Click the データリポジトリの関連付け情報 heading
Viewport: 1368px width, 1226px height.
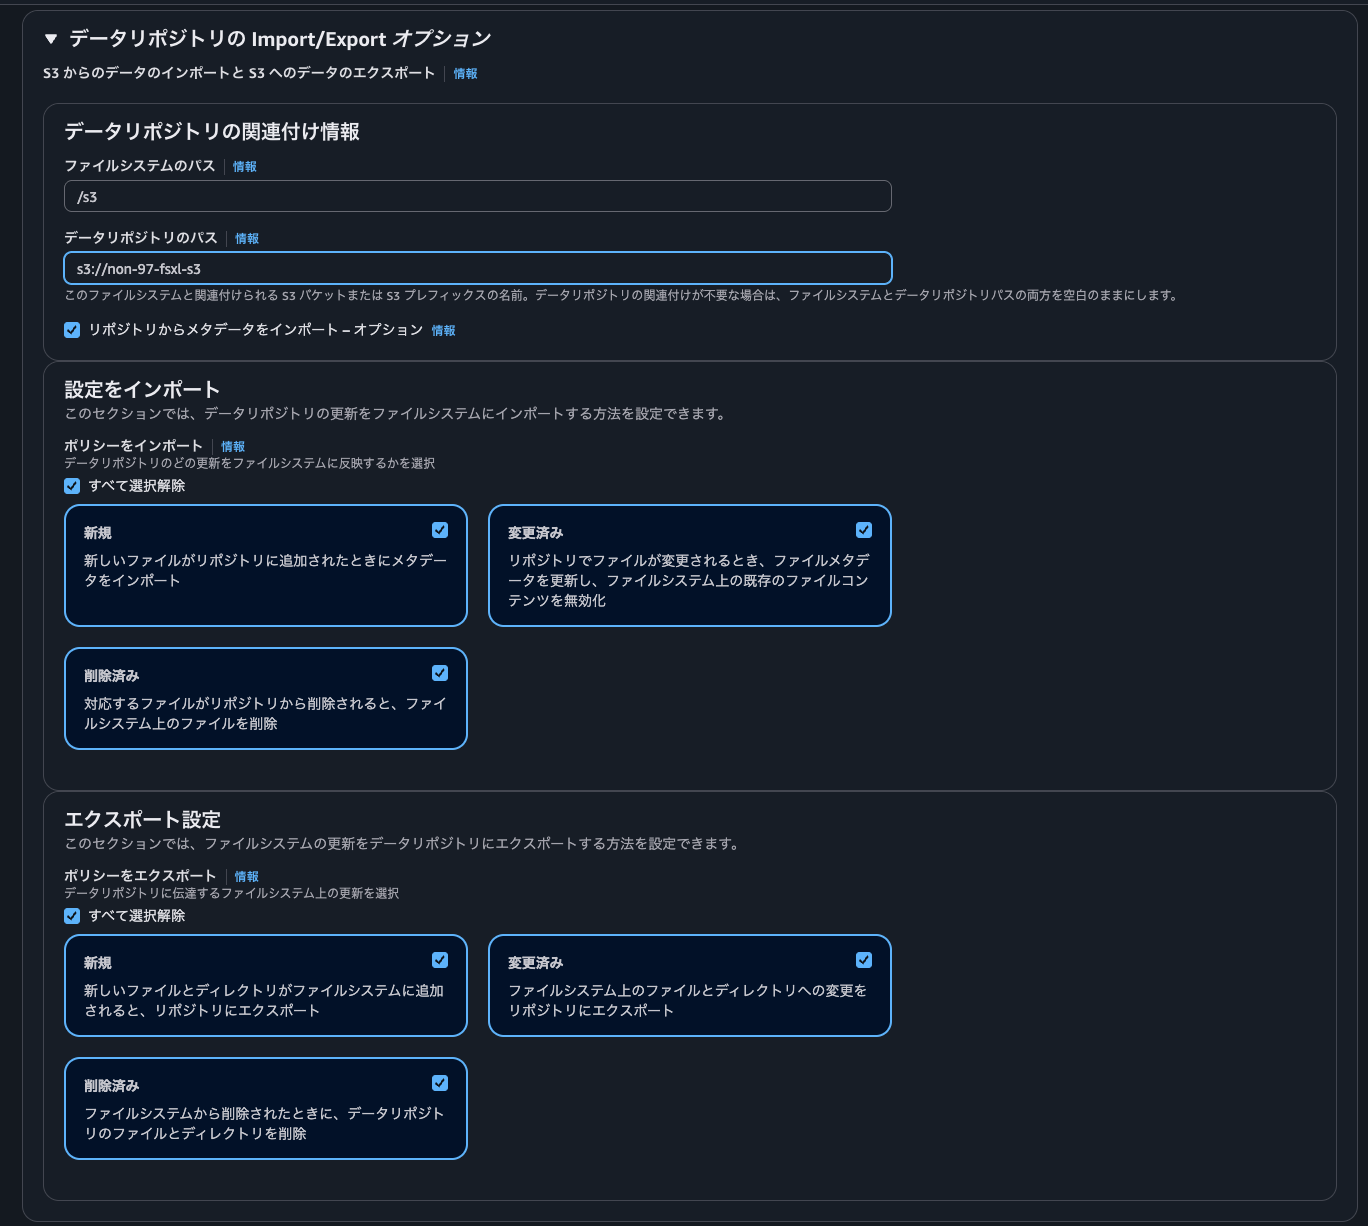[x=212, y=131]
